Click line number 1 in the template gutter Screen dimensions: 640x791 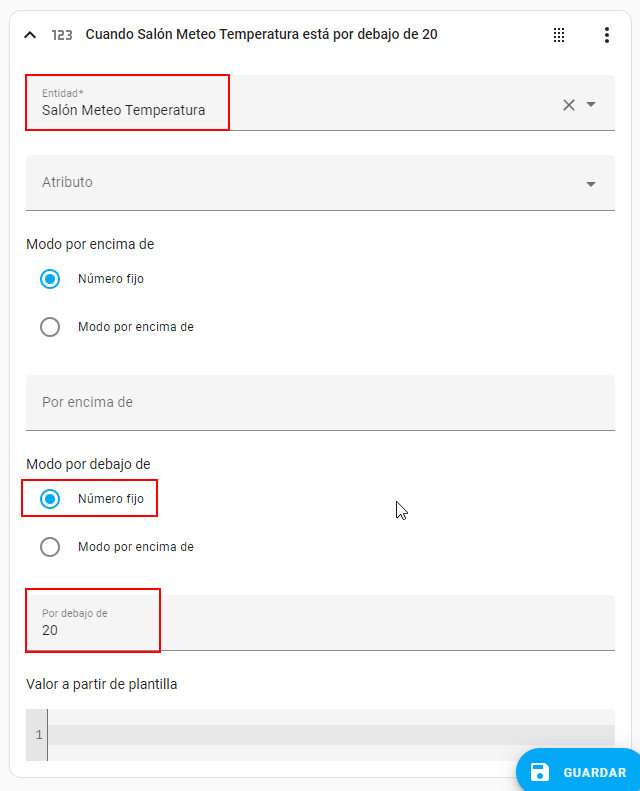pyautogui.click(x=38, y=735)
